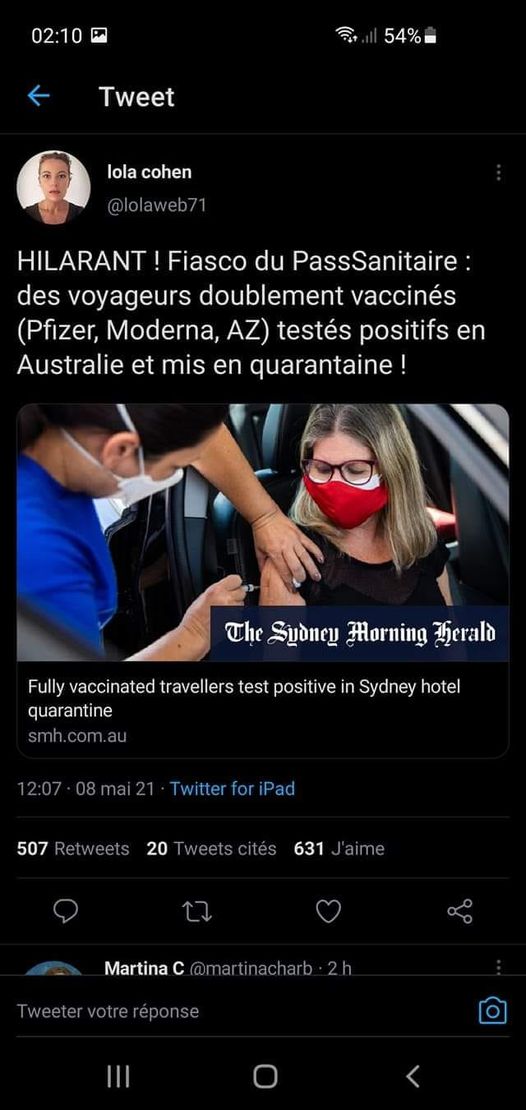Image resolution: width=526 pixels, height=1110 pixels.
Task: Open camera icon in reply bar
Action: tap(493, 1010)
